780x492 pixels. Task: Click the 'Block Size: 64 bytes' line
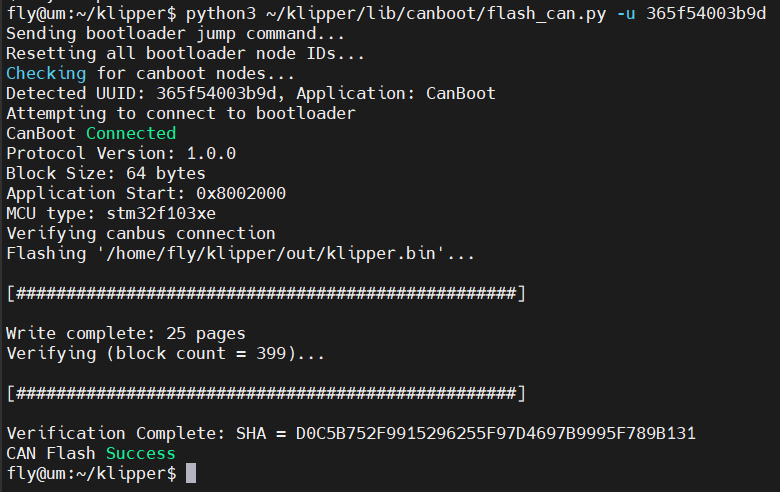coord(106,174)
